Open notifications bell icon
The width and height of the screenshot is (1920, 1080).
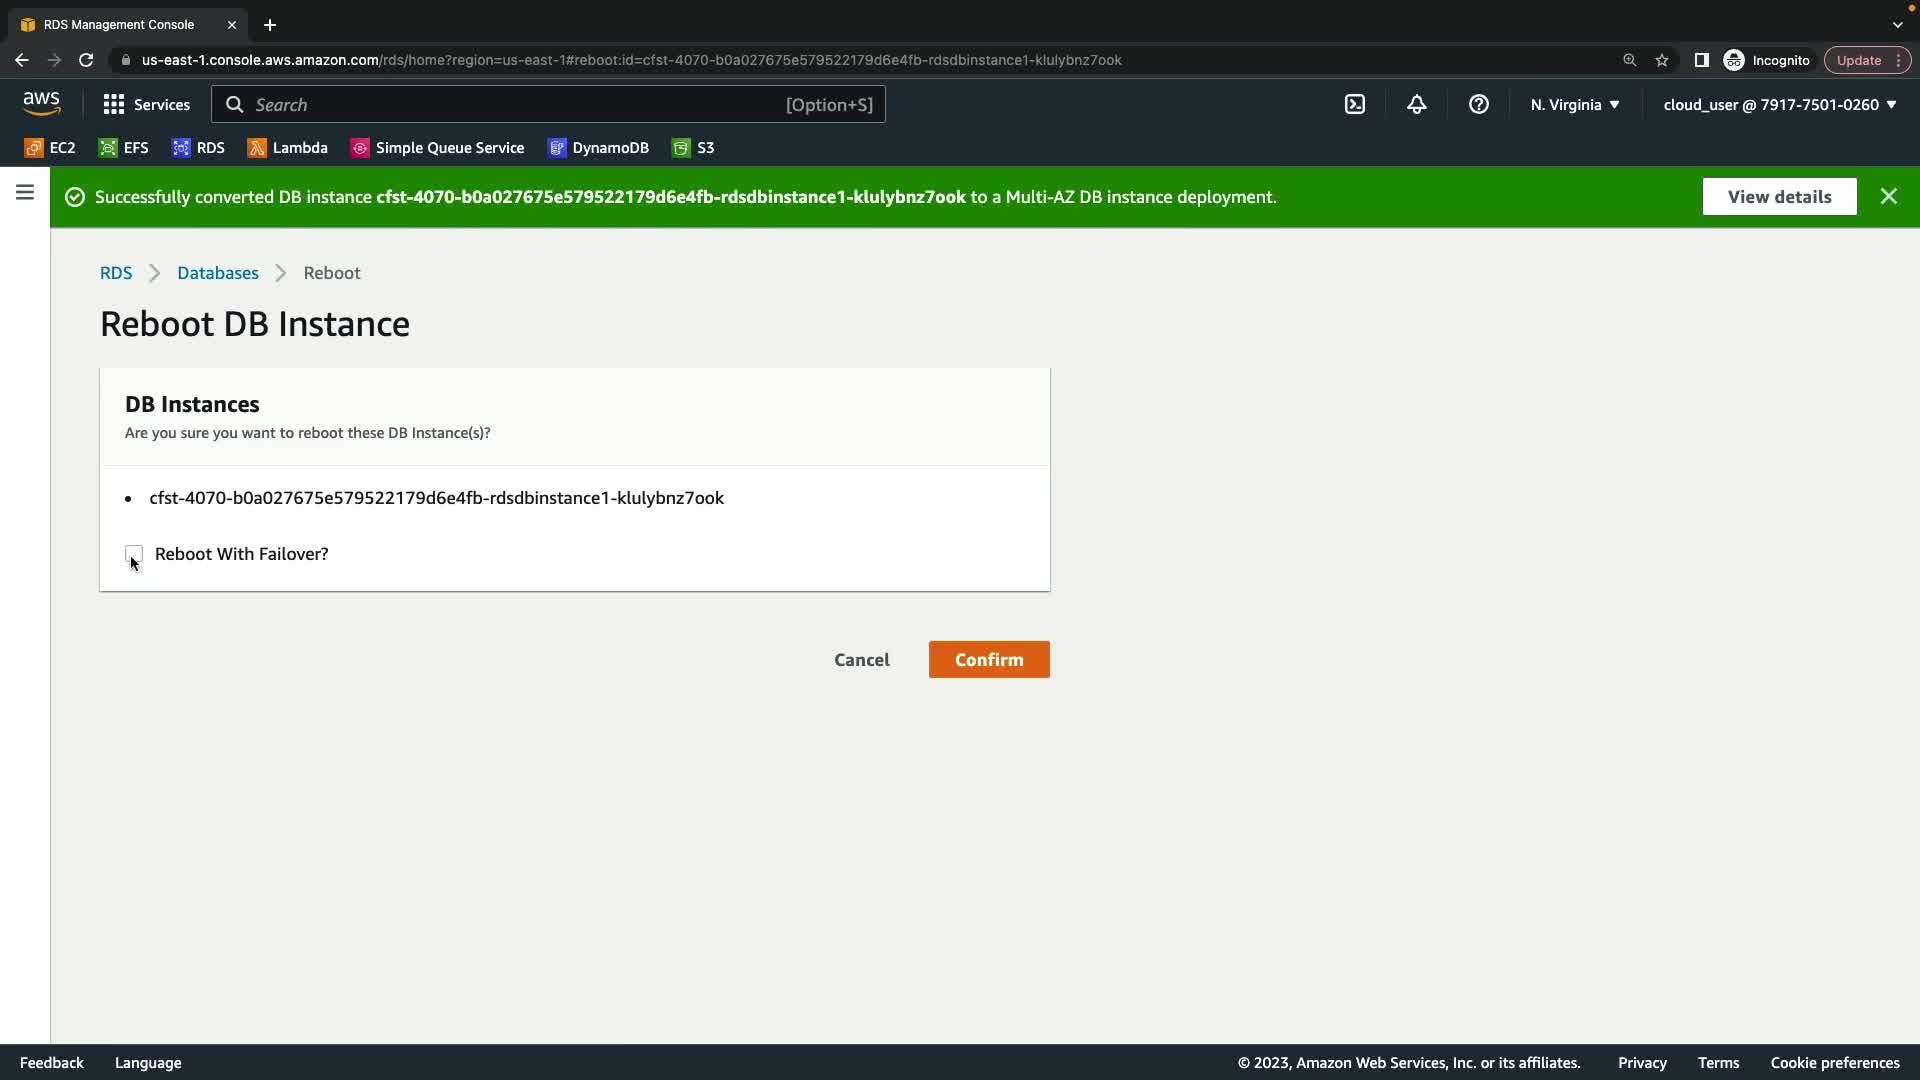1417,104
